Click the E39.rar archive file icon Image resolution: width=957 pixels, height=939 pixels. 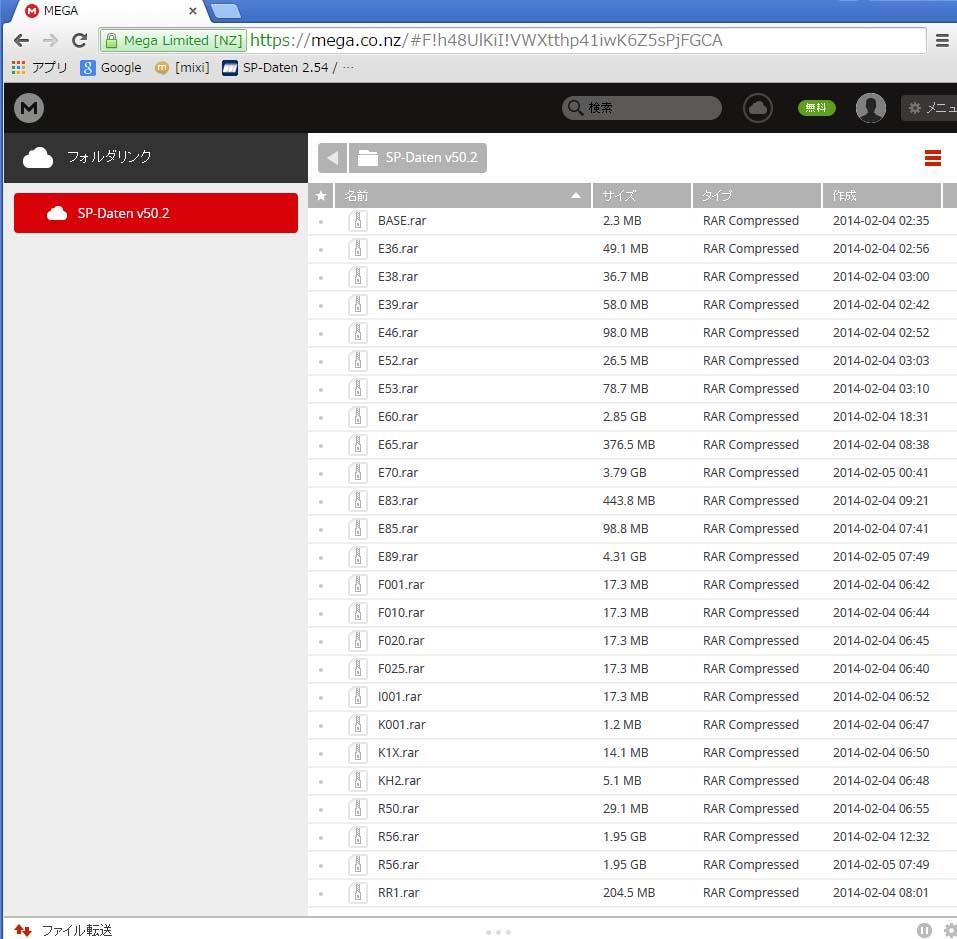(358, 305)
